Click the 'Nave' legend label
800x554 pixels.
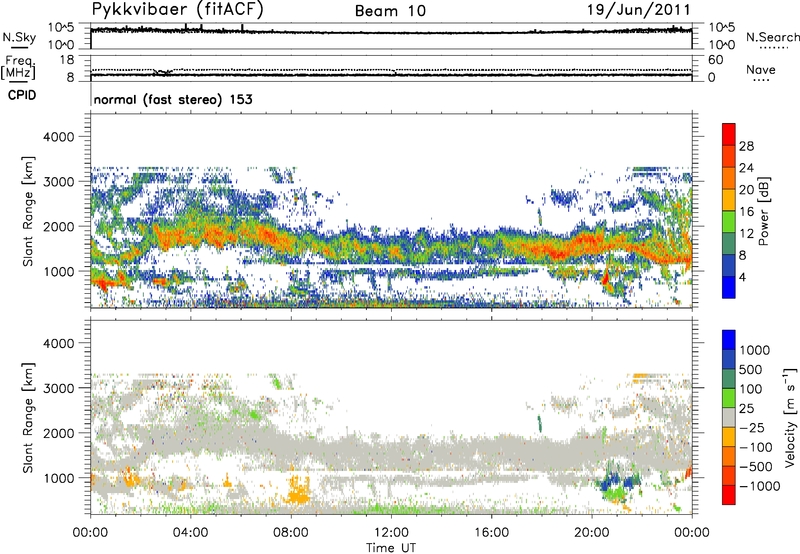coord(761,69)
